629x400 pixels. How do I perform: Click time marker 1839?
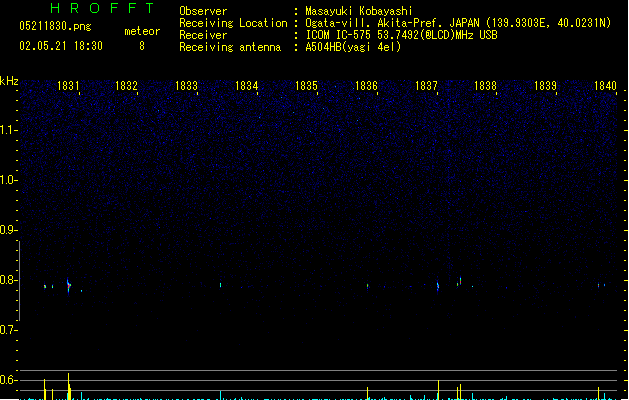point(546,86)
